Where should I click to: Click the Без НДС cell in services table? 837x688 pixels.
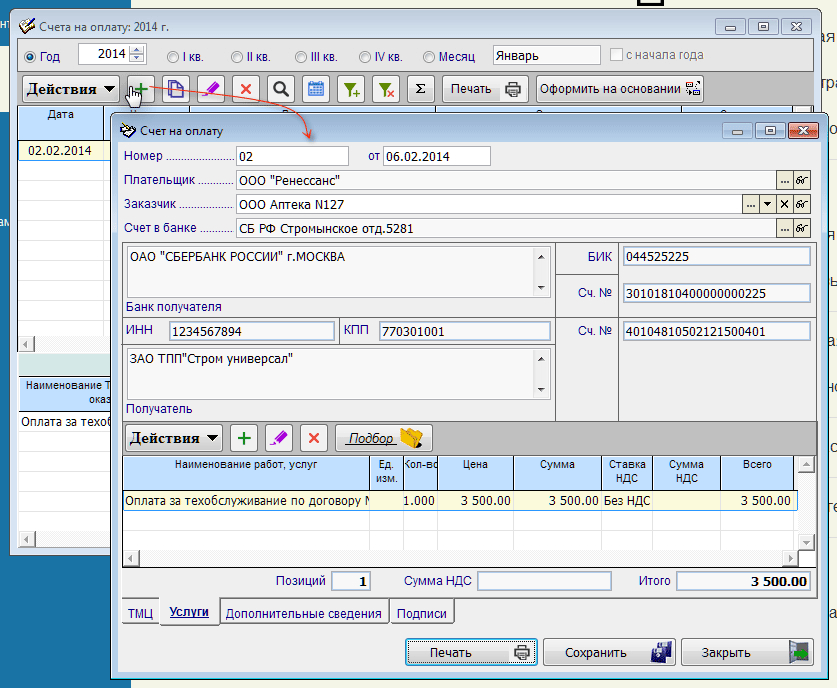point(627,501)
